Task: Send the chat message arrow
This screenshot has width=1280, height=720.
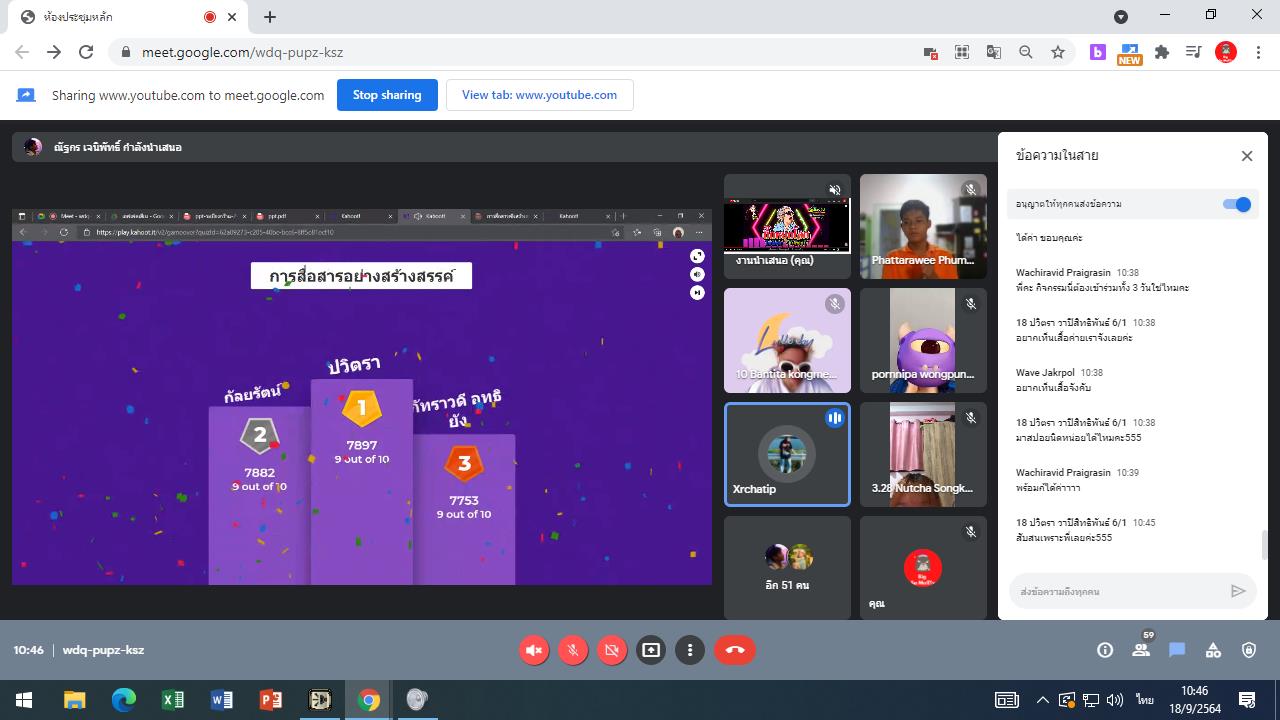Action: (x=1238, y=591)
